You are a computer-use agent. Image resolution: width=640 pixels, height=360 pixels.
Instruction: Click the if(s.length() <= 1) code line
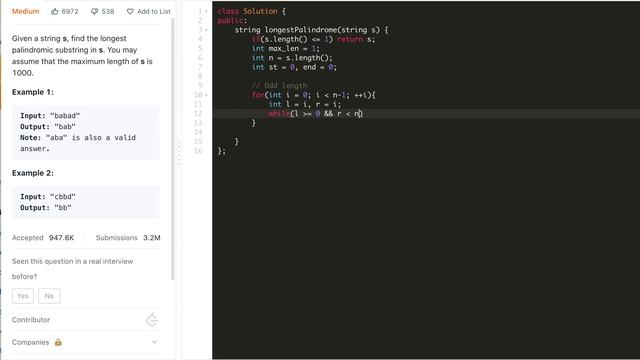[313, 39]
